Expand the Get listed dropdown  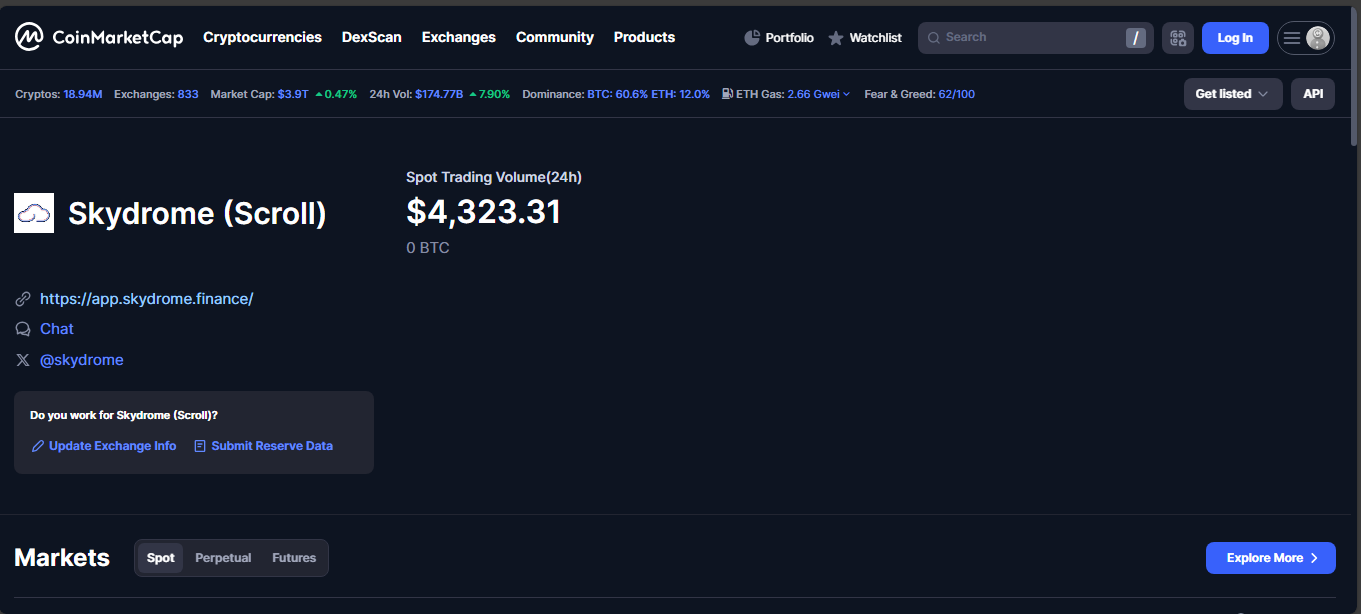pyautogui.click(x=1232, y=94)
